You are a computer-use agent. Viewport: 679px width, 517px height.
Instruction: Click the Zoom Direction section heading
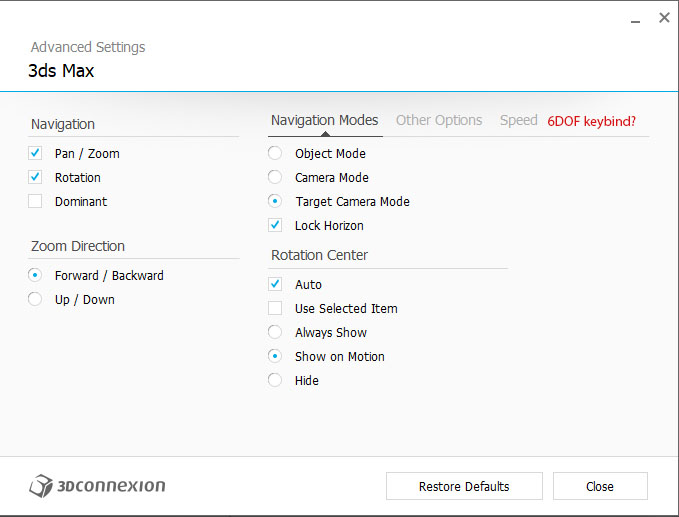click(x=78, y=246)
